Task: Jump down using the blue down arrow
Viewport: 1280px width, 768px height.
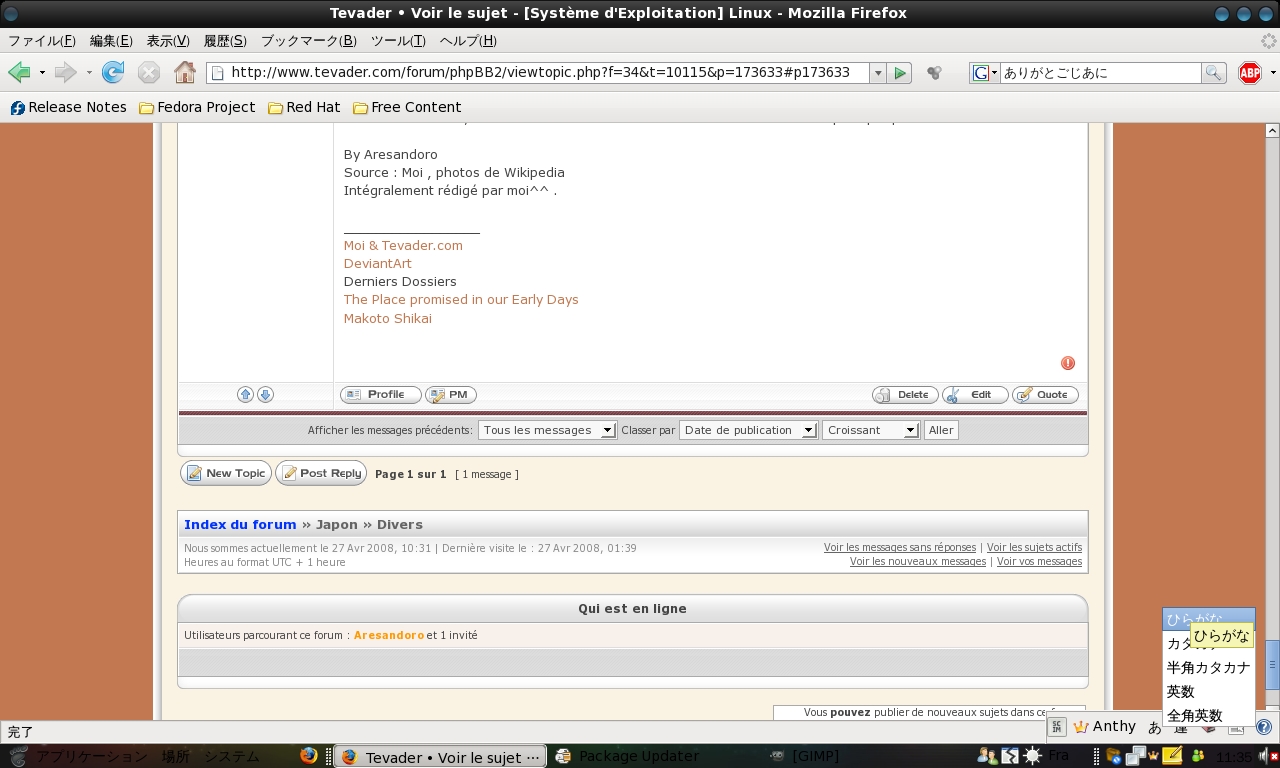Action: point(265,395)
